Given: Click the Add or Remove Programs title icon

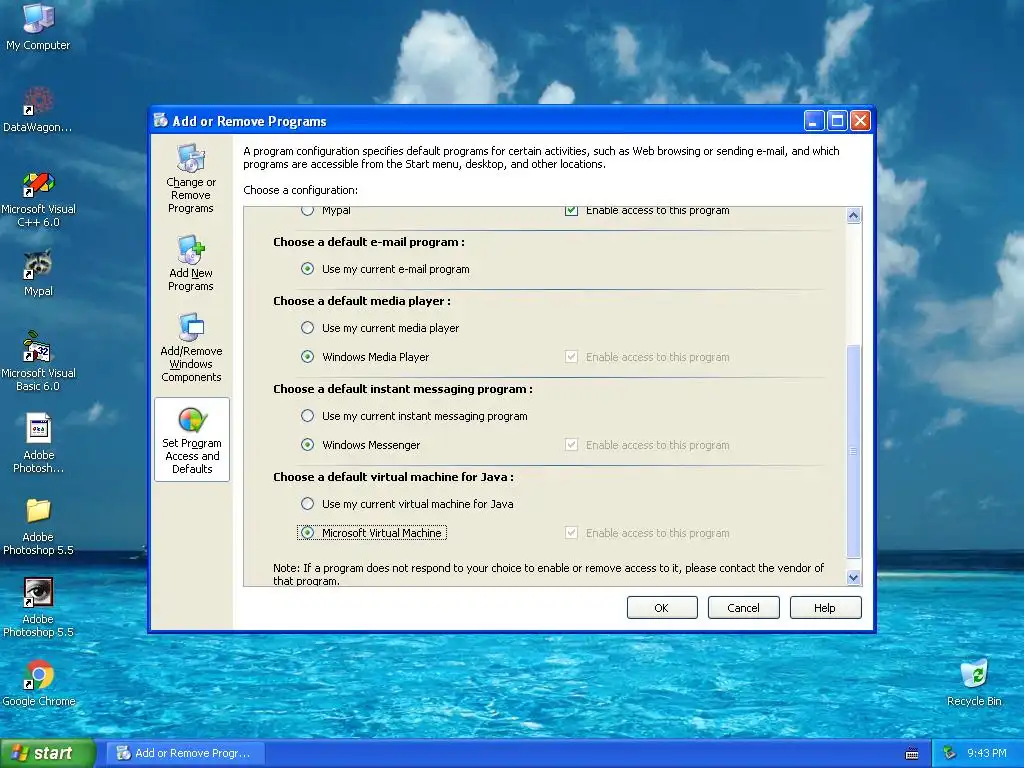Looking at the screenshot, I should (161, 121).
